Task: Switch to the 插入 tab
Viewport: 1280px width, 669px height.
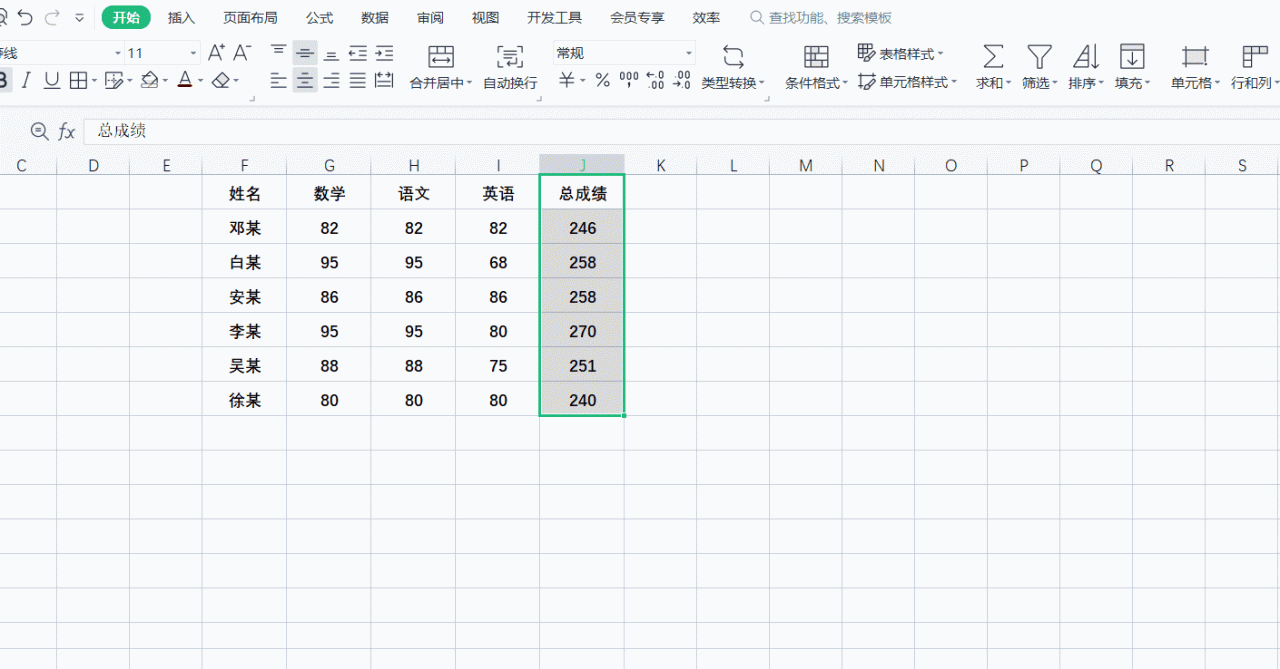Action: pyautogui.click(x=182, y=18)
